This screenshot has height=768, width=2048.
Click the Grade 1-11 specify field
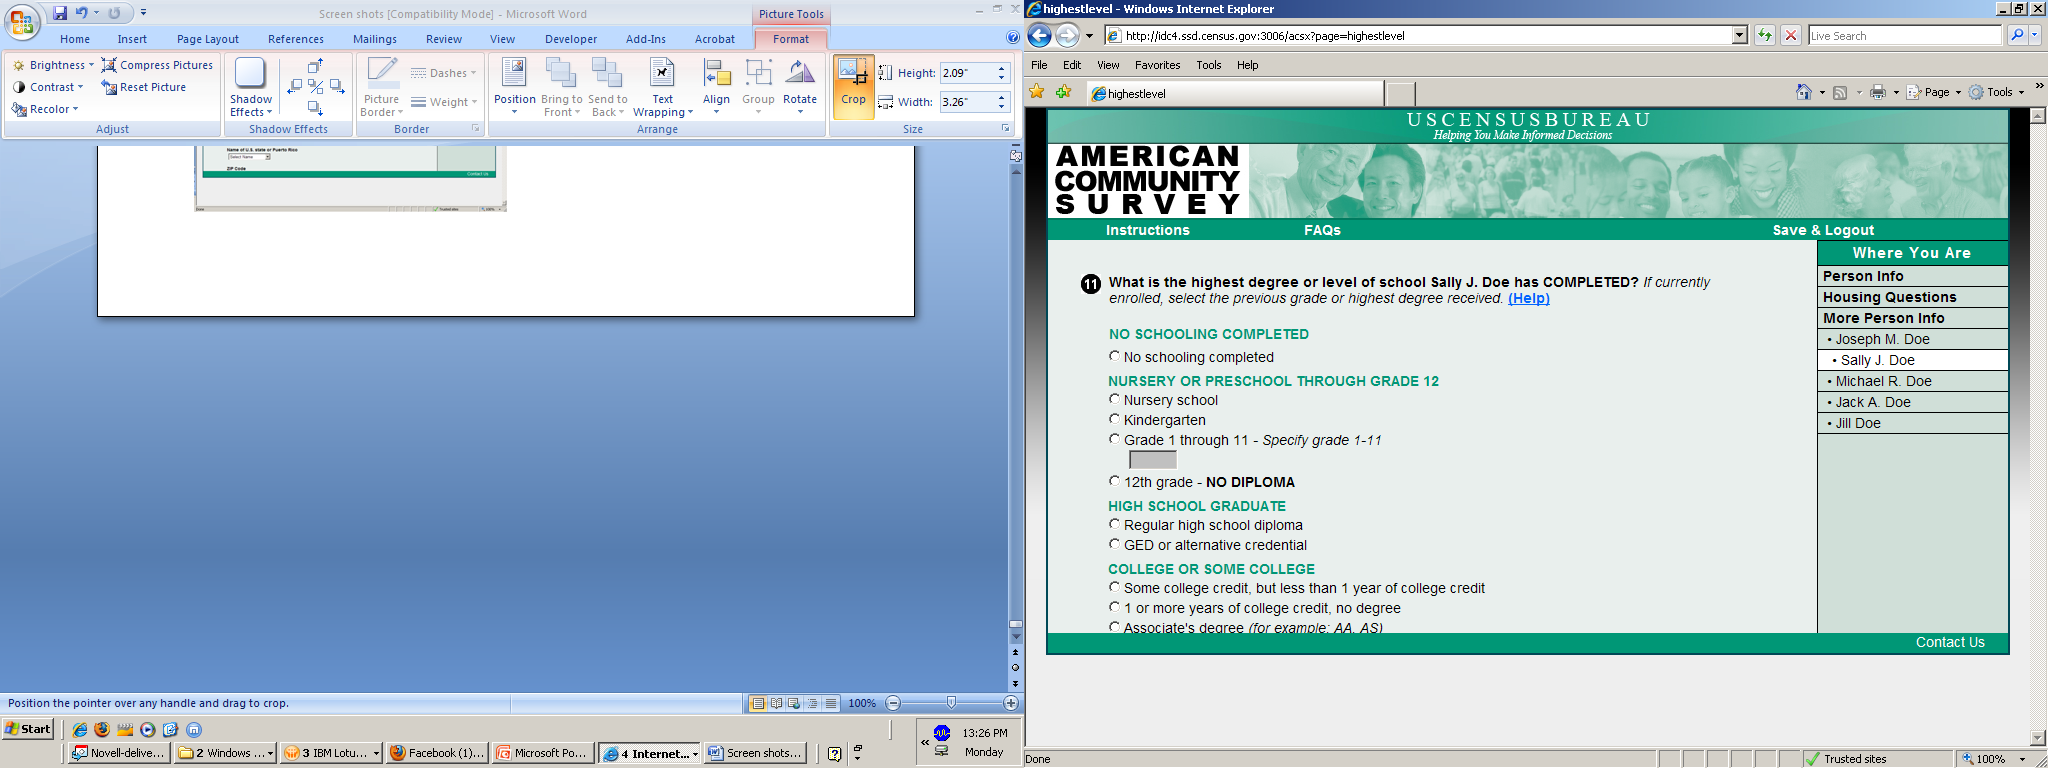pos(1152,460)
